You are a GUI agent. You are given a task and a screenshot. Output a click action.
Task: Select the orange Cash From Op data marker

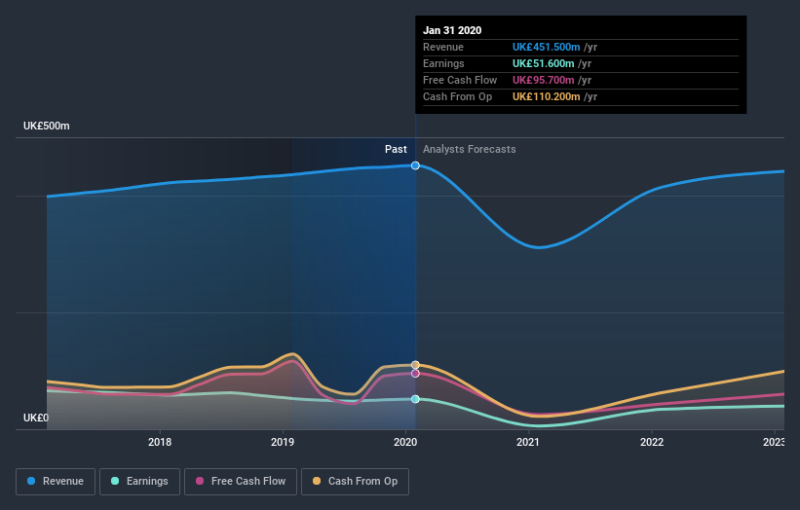coord(415,365)
